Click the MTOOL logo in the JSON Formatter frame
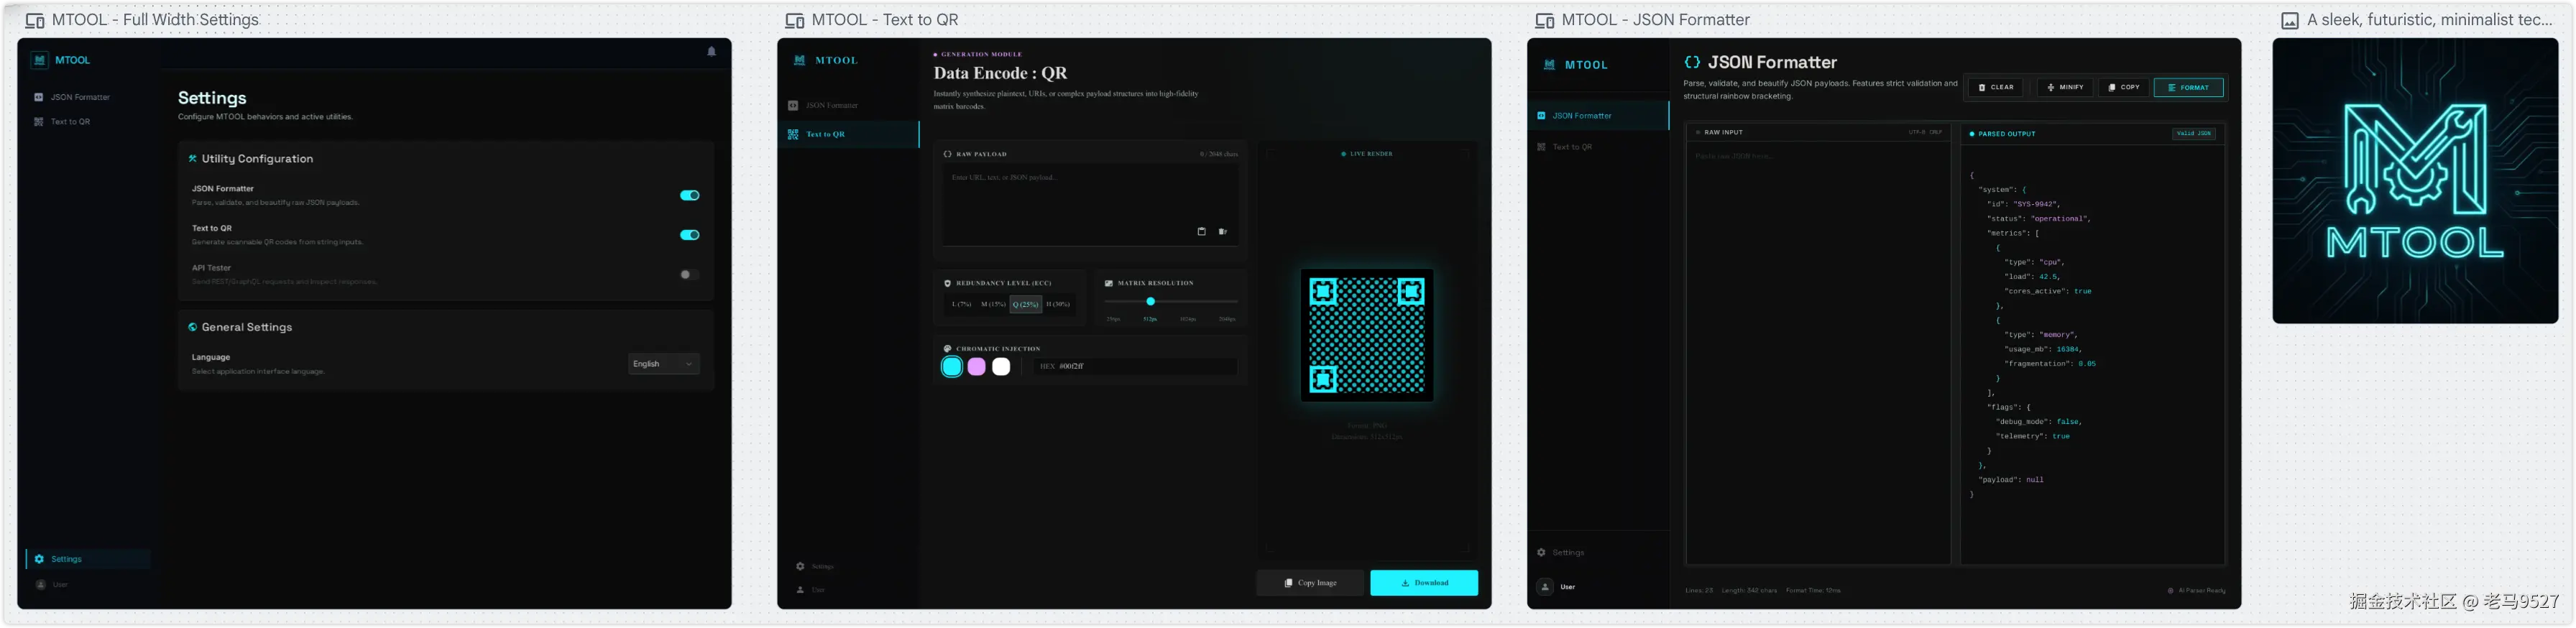Viewport: 2576px width, 628px height. (x=1550, y=64)
